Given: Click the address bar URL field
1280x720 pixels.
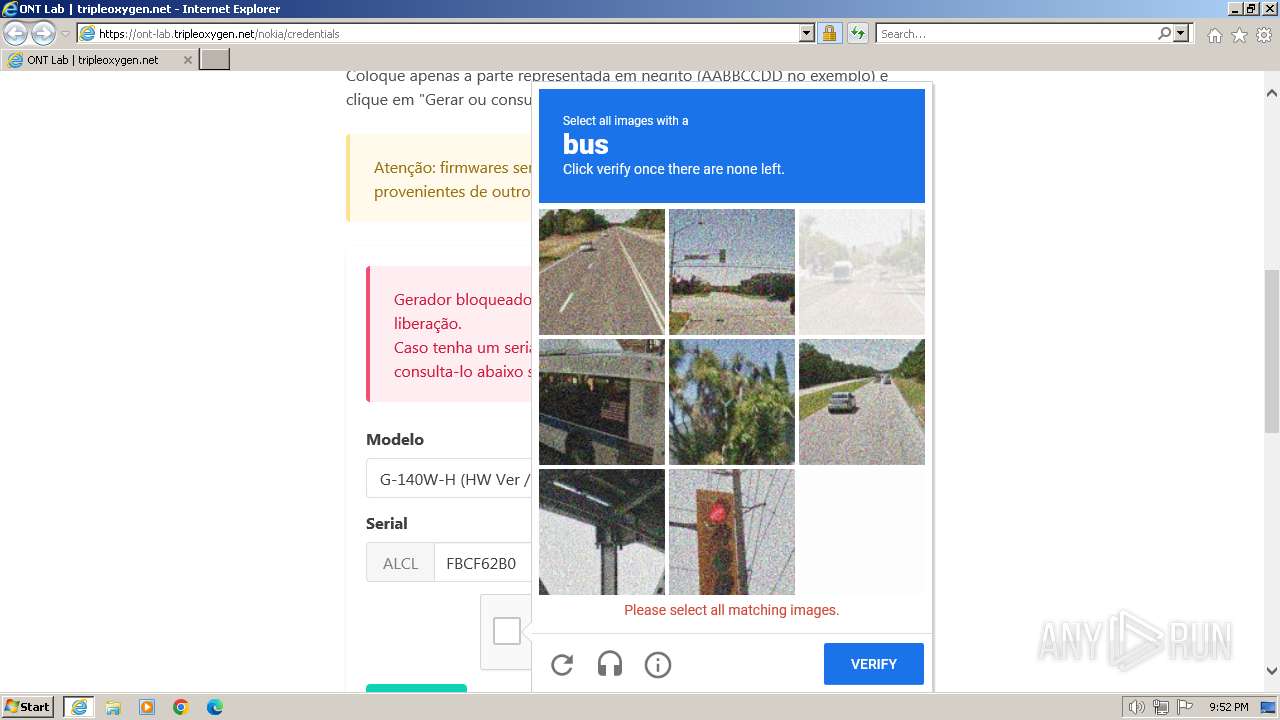Looking at the screenshot, I should 447,33.
